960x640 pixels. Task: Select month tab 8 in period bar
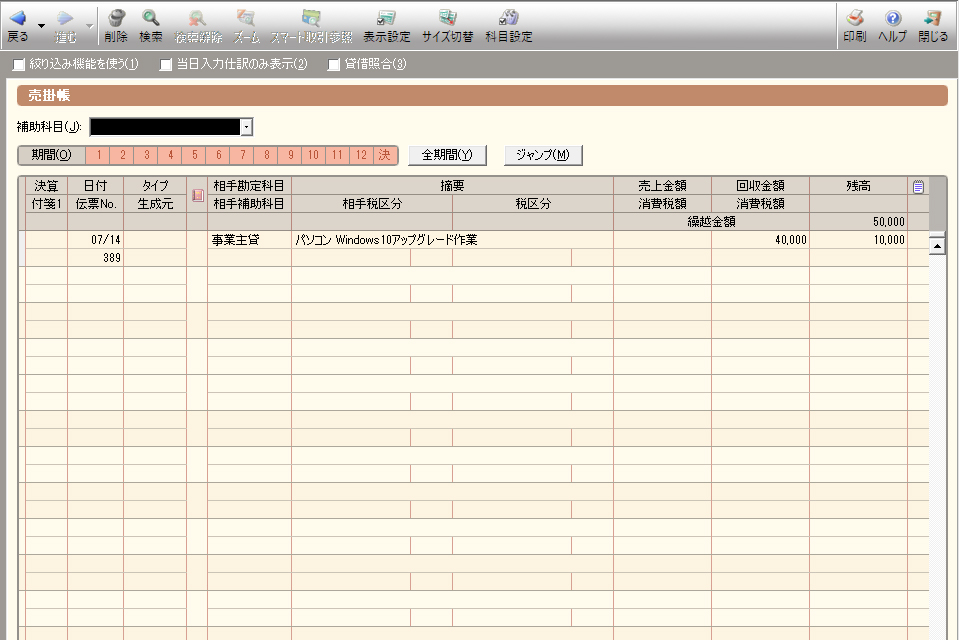(266, 155)
